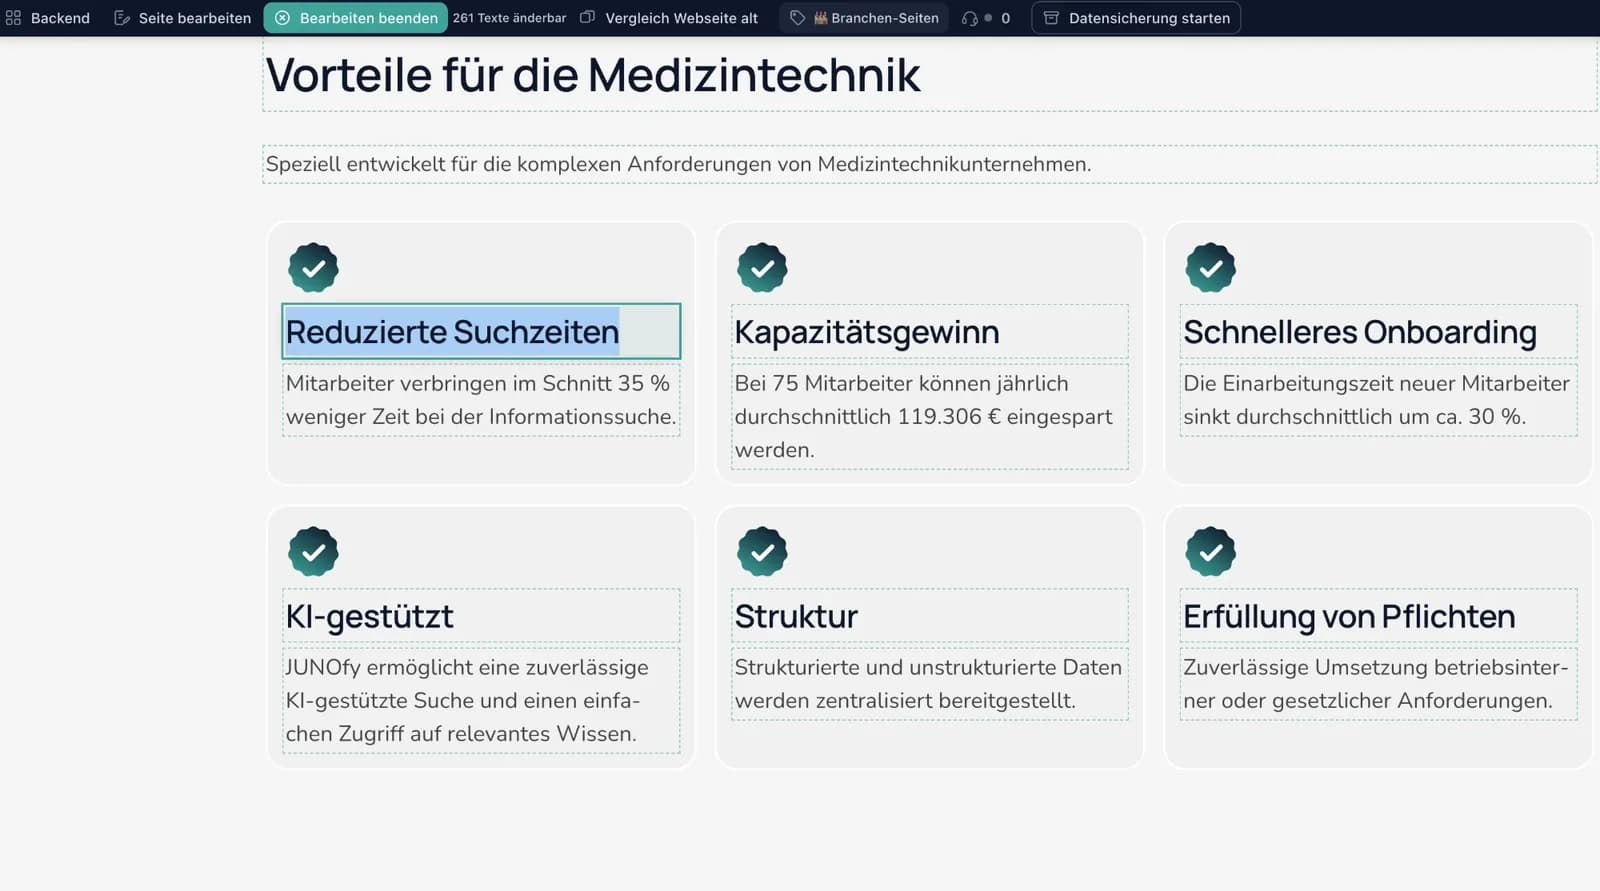1600x891 pixels.
Task: Select the 'KI-gestützt' card heading
Action: click(x=370, y=616)
